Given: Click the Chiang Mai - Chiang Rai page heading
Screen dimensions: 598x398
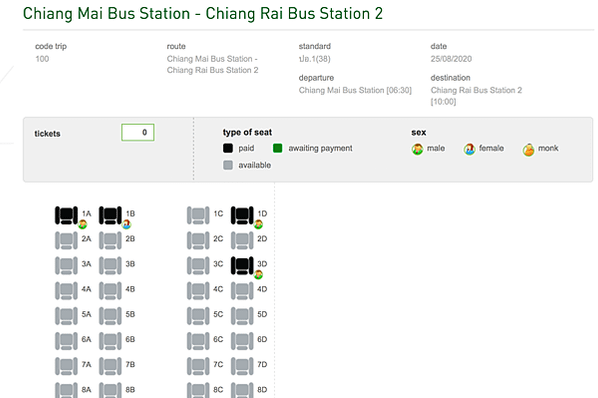Looking at the screenshot, I should (203, 14).
